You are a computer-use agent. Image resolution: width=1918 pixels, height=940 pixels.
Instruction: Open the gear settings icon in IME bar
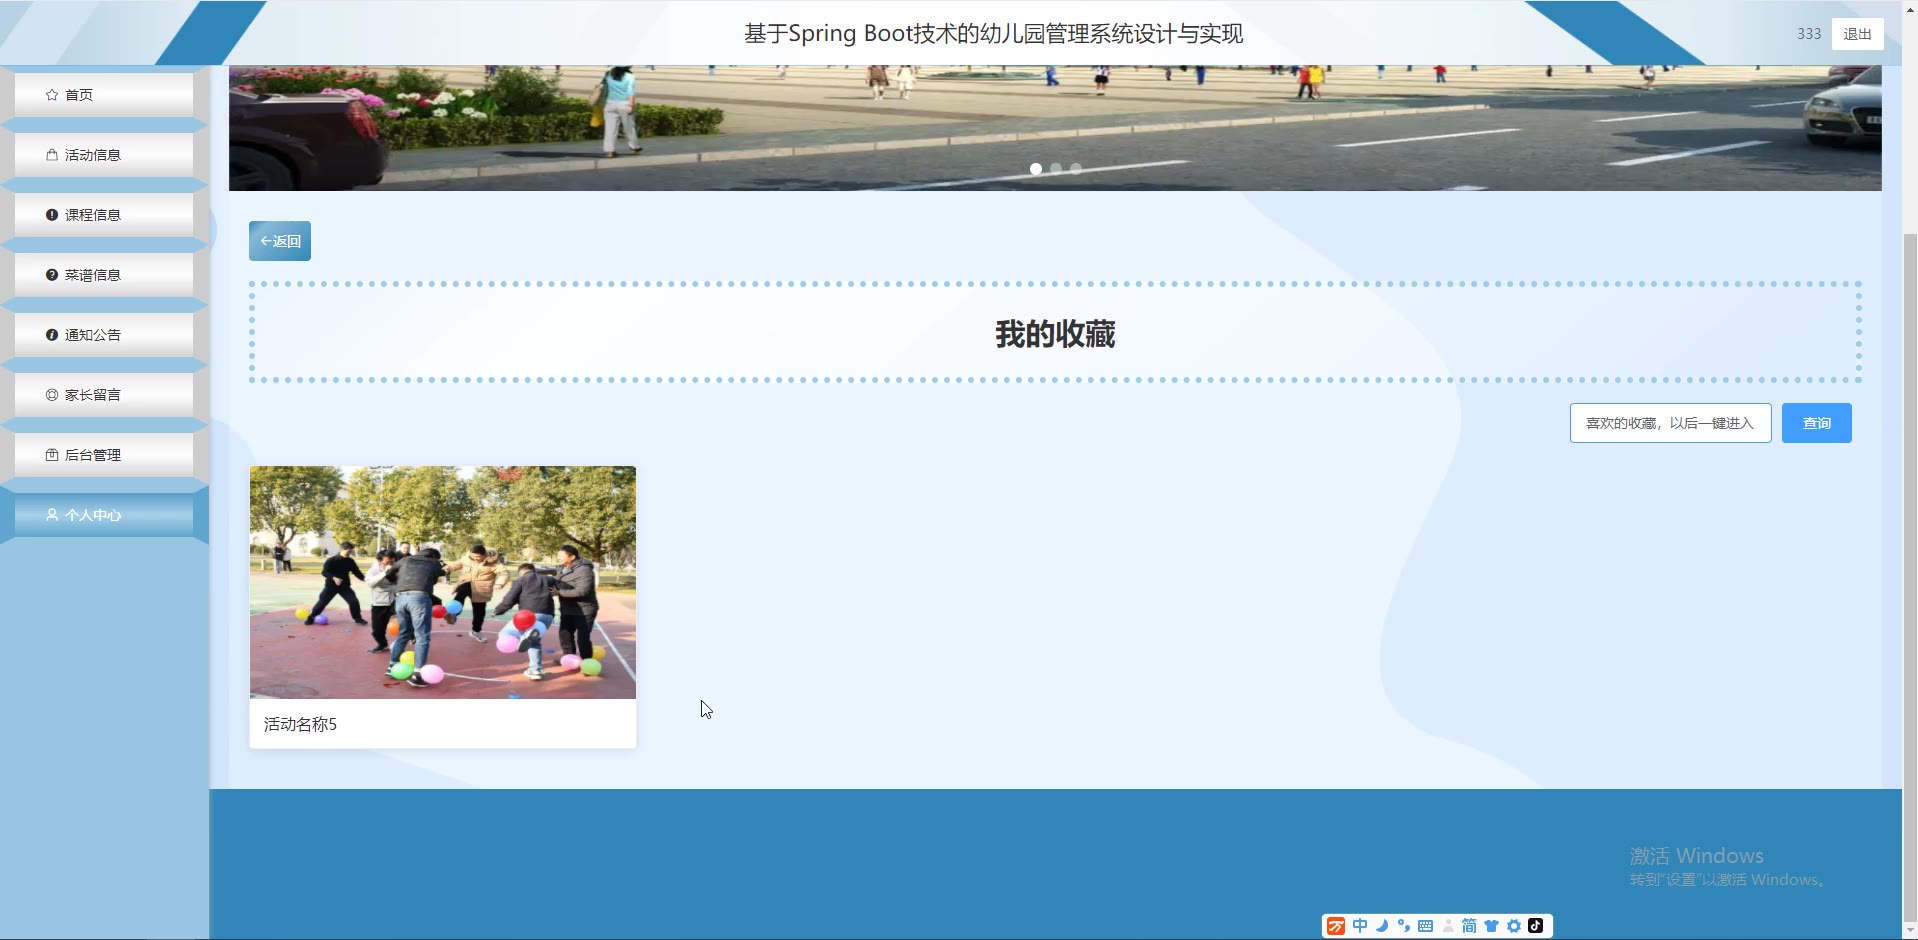(1514, 926)
